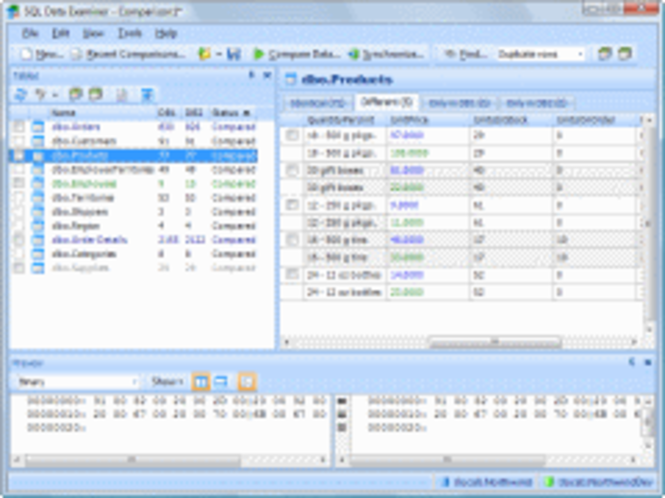
Task: Open the Tools menu
Action: [x=129, y=33]
